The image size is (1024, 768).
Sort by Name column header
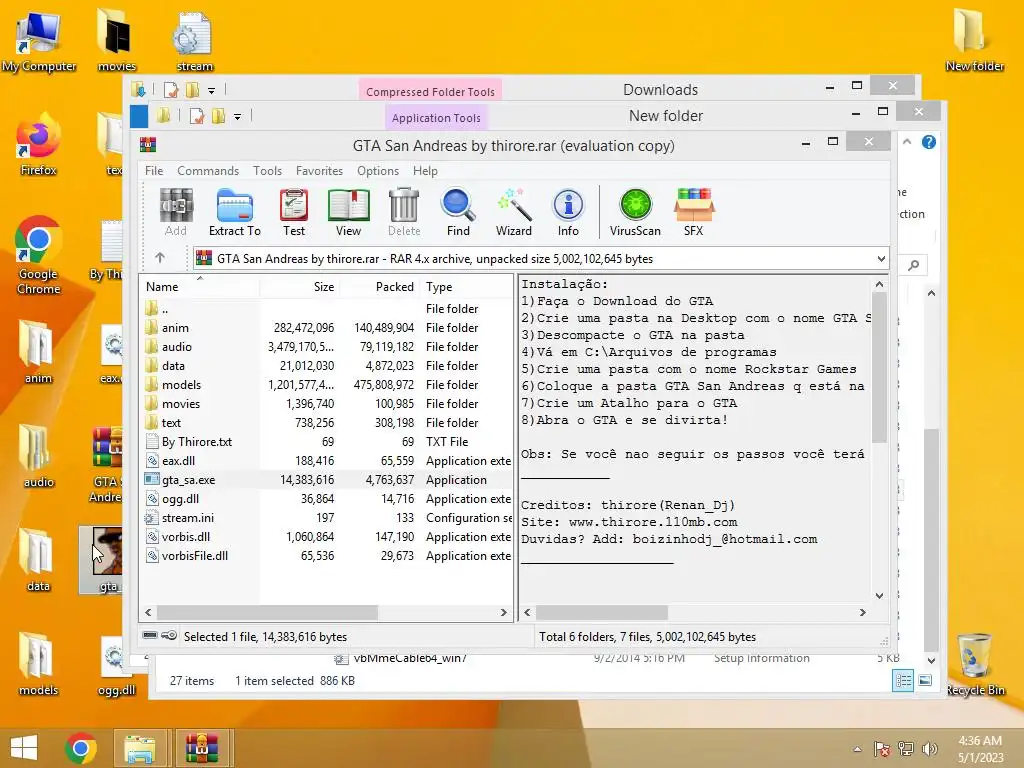click(199, 287)
